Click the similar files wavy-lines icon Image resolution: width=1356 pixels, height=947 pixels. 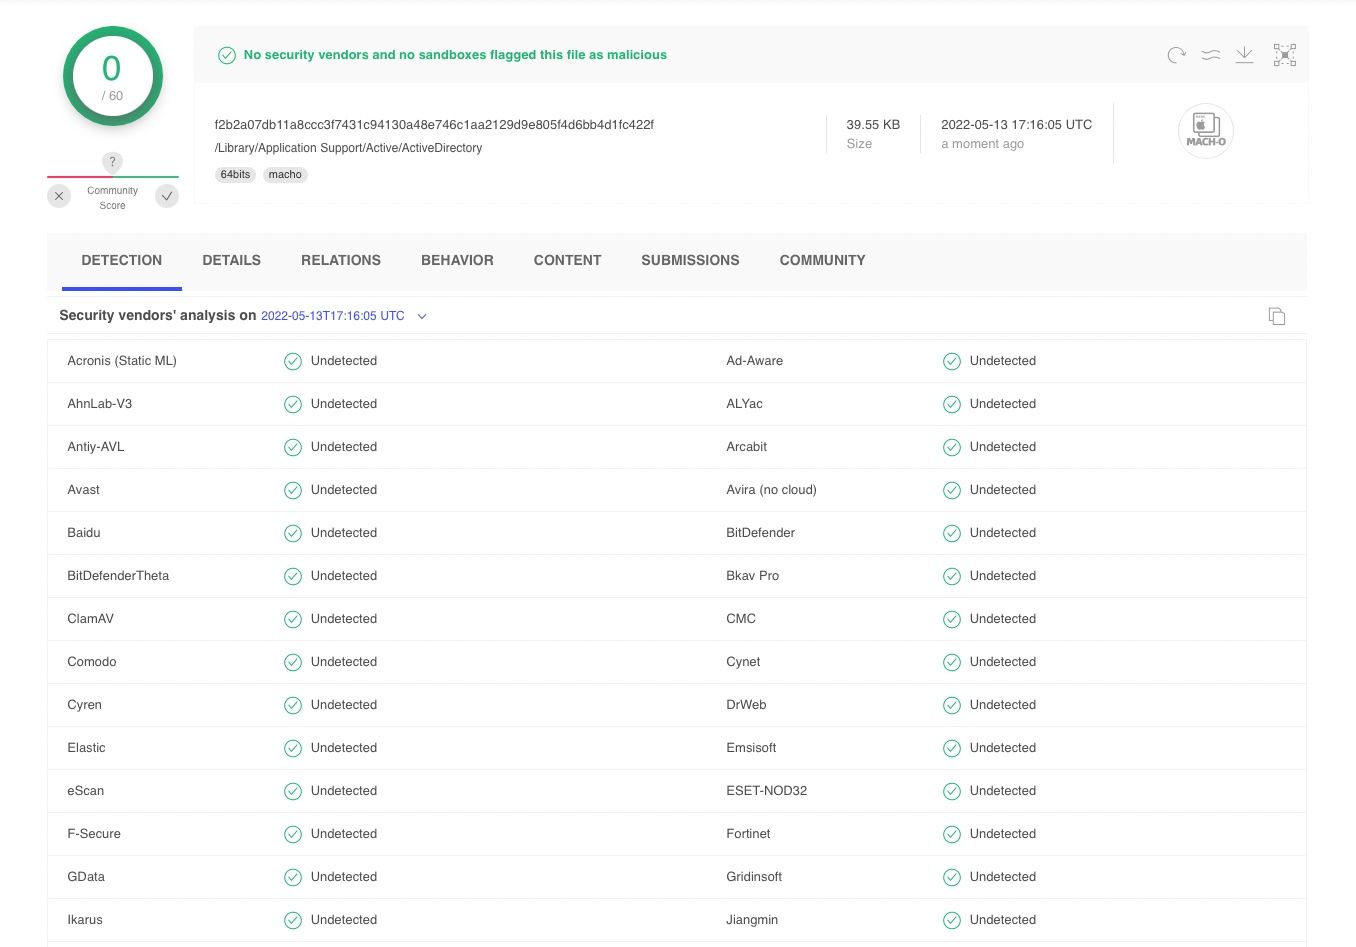tap(1210, 55)
